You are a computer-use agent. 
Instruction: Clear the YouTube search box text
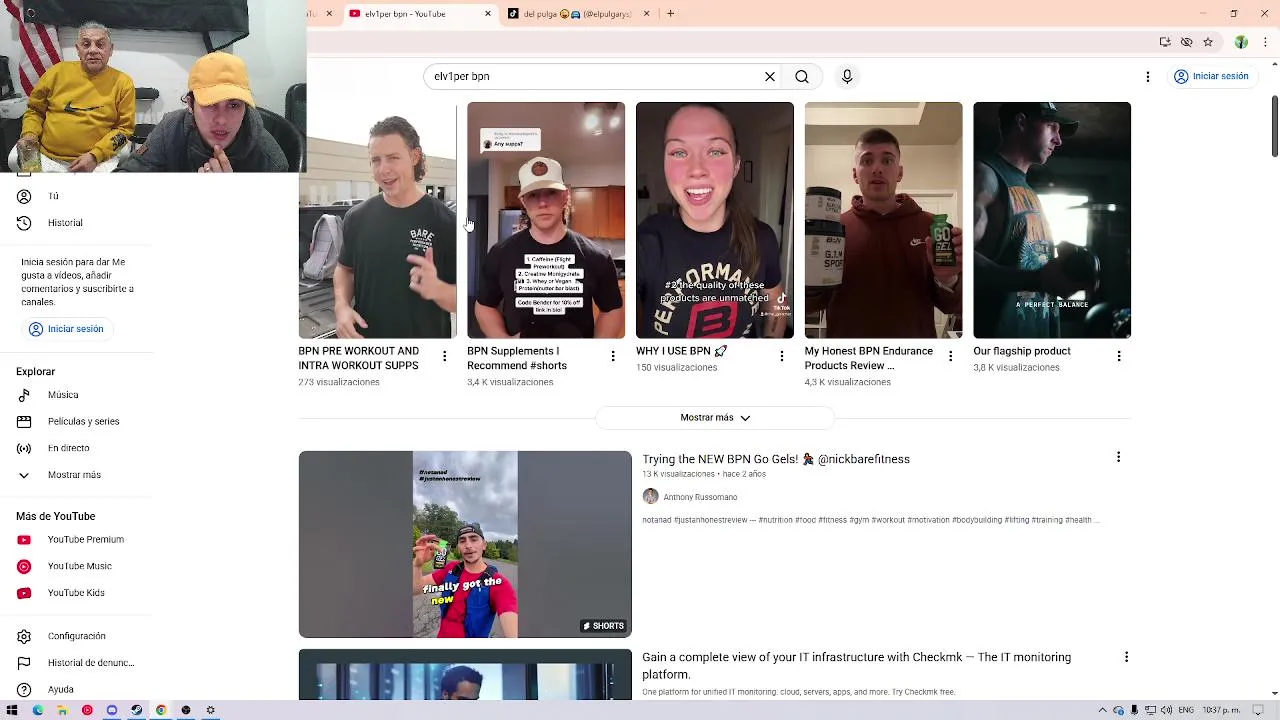click(x=770, y=76)
